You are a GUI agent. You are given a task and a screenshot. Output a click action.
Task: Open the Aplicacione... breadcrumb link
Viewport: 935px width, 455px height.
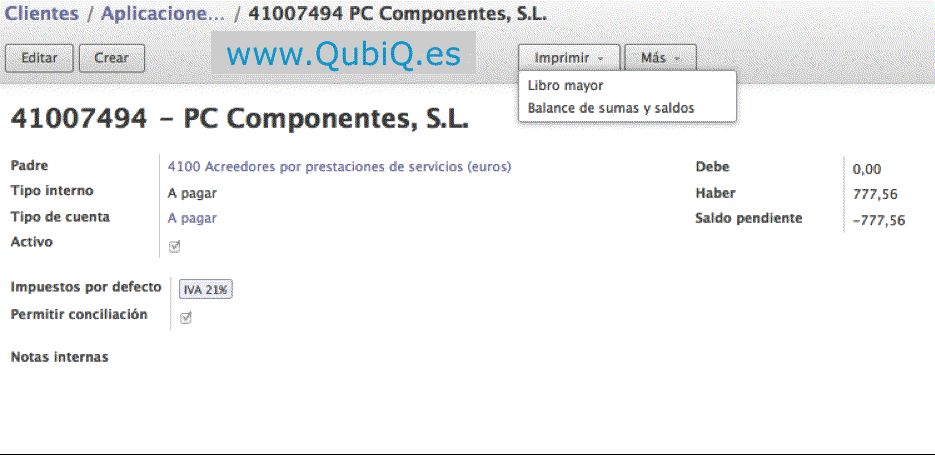click(162, 15)
